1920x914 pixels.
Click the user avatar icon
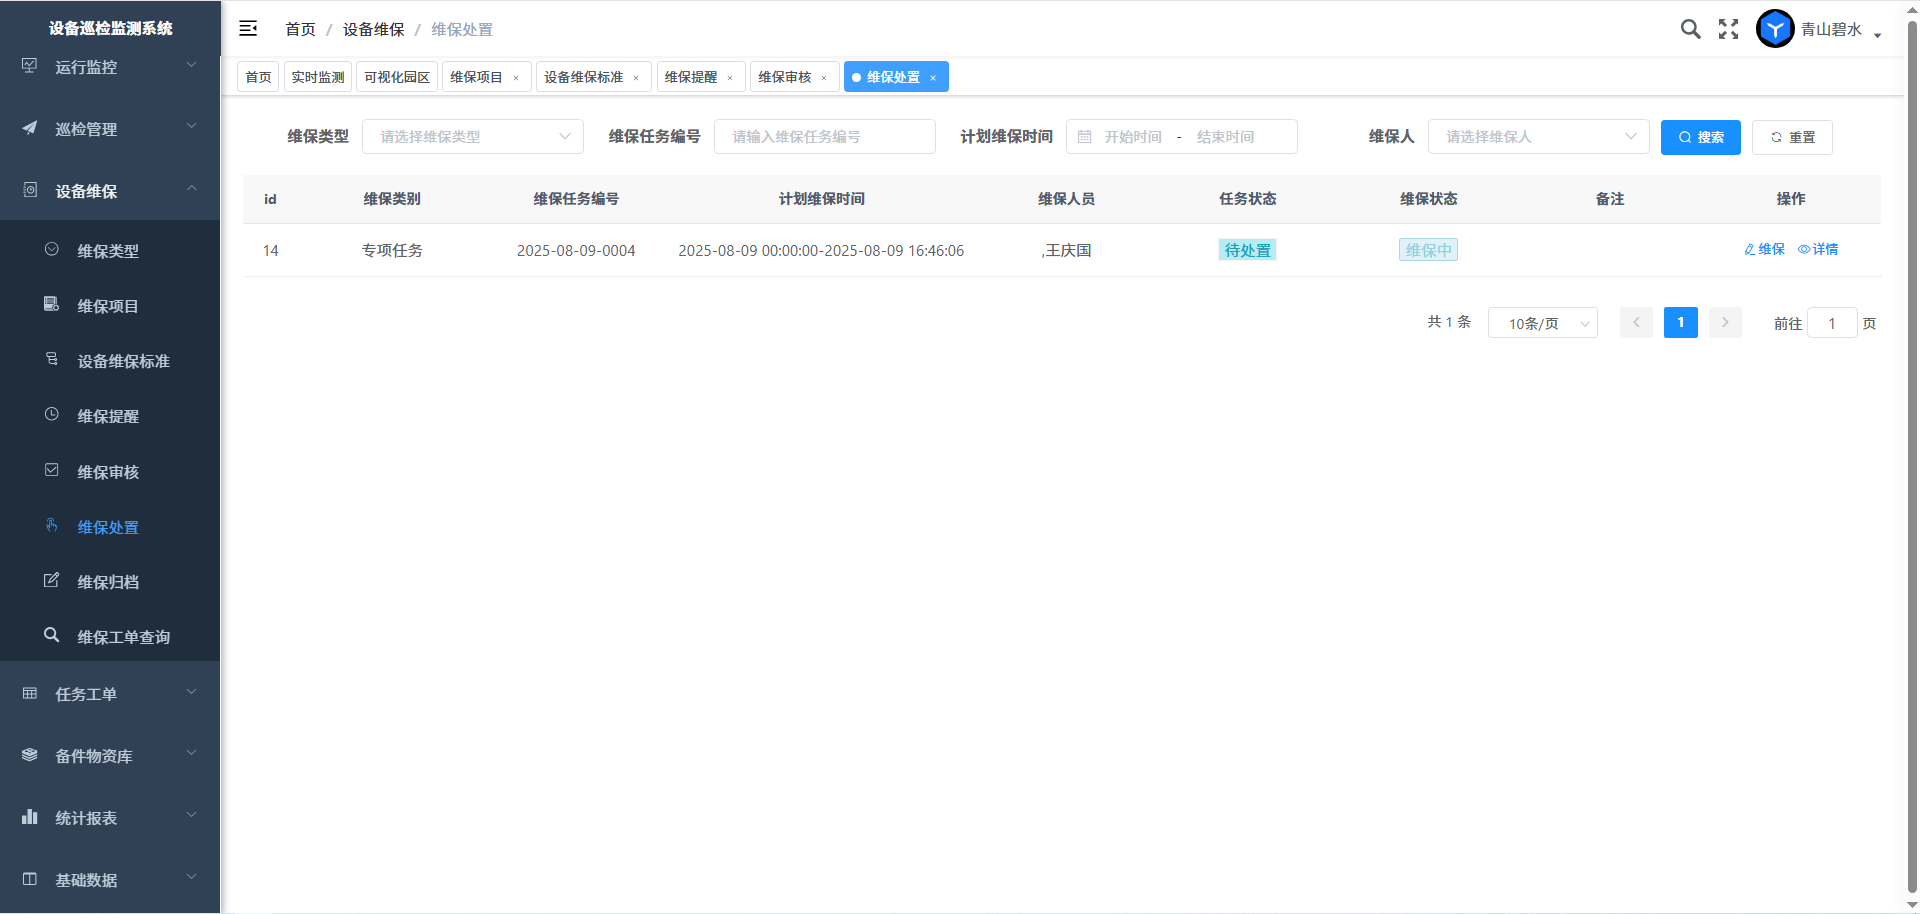pos(1775,29)
